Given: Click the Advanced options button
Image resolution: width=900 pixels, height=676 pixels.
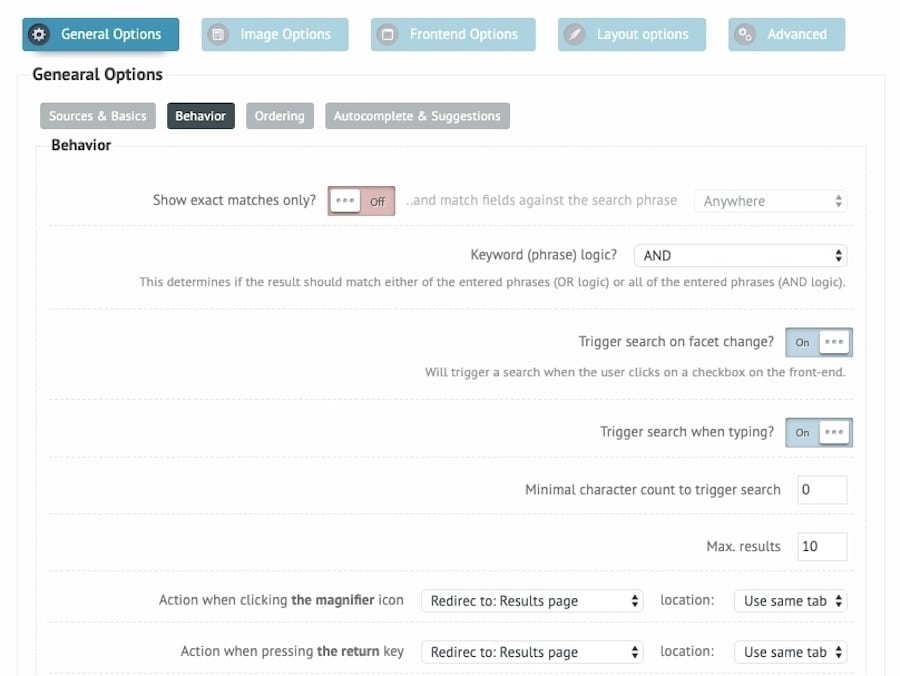Looking at the screenshot, I should click(785, 33).
